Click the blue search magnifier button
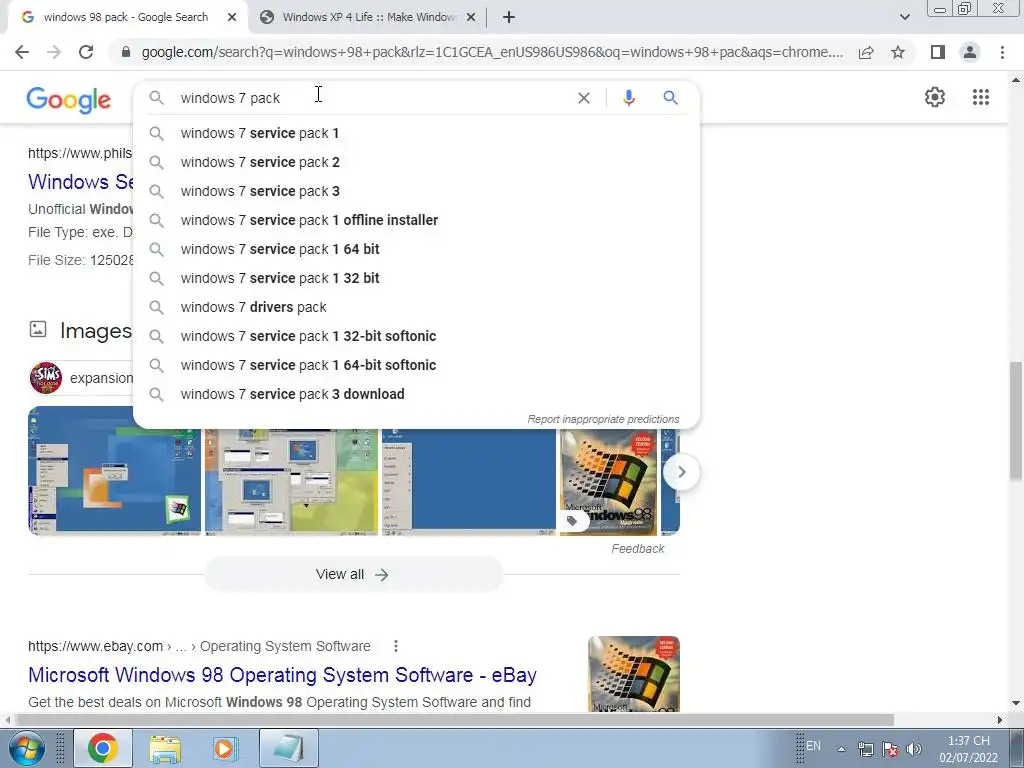The height and width of the screenshot is (768, 1024). pos(670,98)
